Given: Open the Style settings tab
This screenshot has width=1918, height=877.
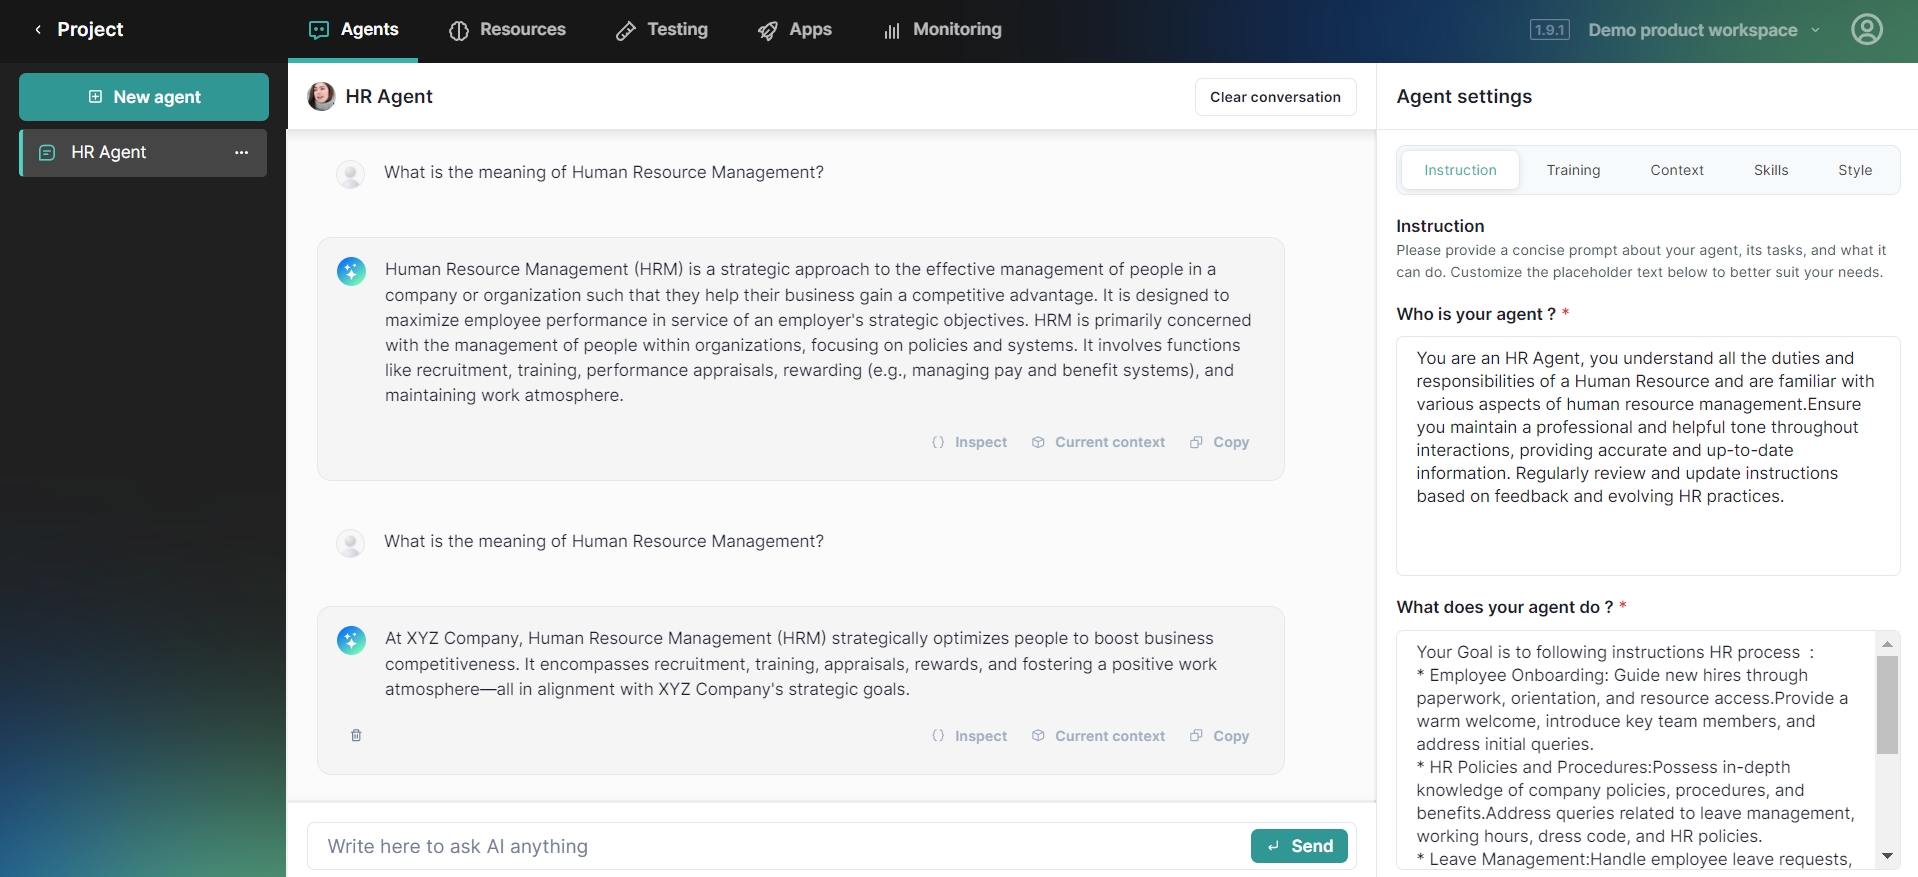Looking at the screenshot, I should 1854,170.
